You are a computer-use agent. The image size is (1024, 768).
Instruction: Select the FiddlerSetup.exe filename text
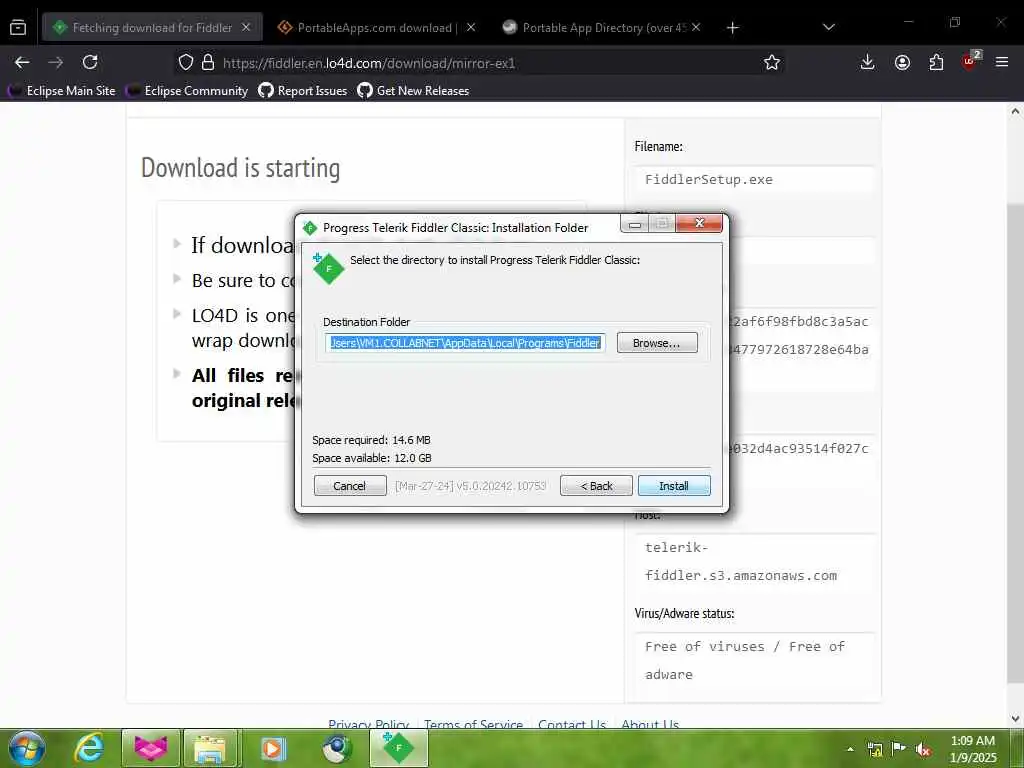[709, 180]
